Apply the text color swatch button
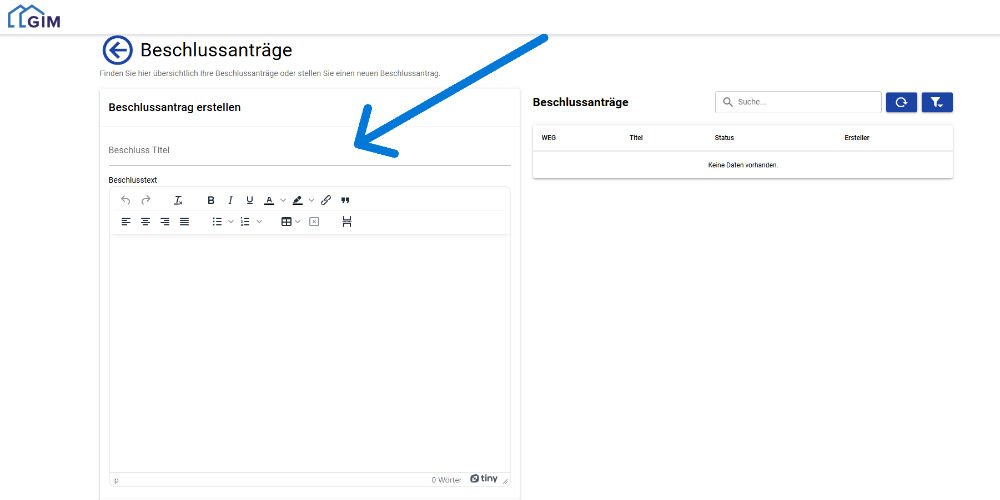Screen dimensions: 1000x500 click(x=269, y=200)
